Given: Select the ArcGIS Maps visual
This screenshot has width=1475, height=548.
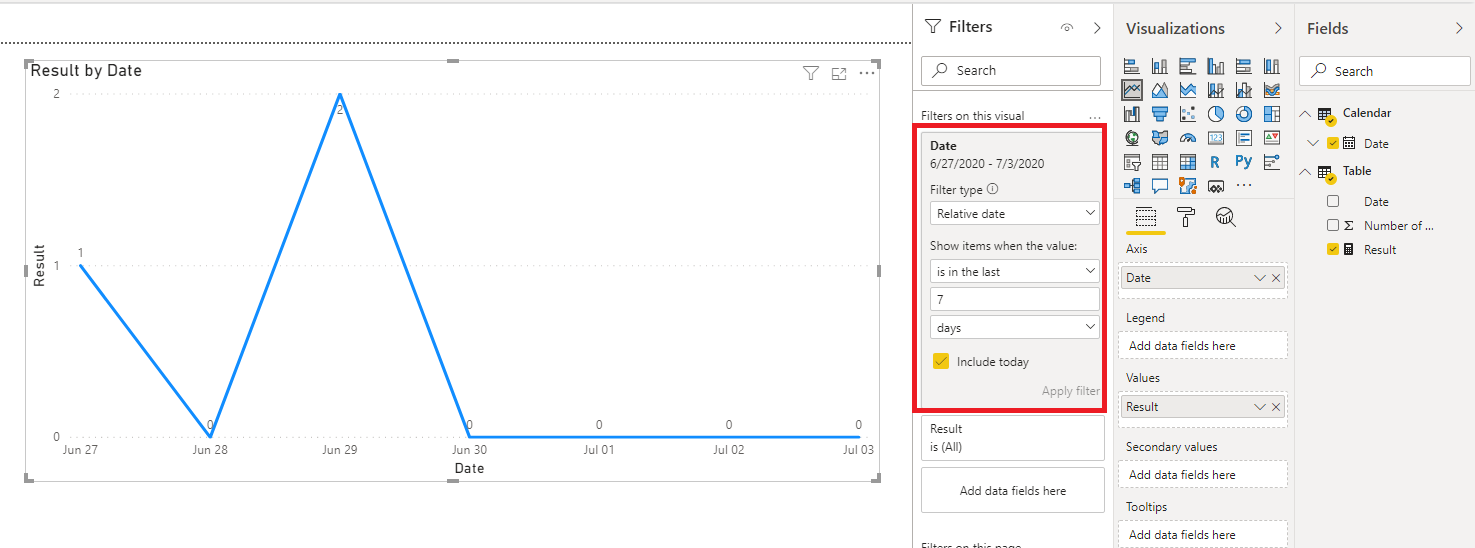Looking at the screenshot, I should [x=1188, y=185].
